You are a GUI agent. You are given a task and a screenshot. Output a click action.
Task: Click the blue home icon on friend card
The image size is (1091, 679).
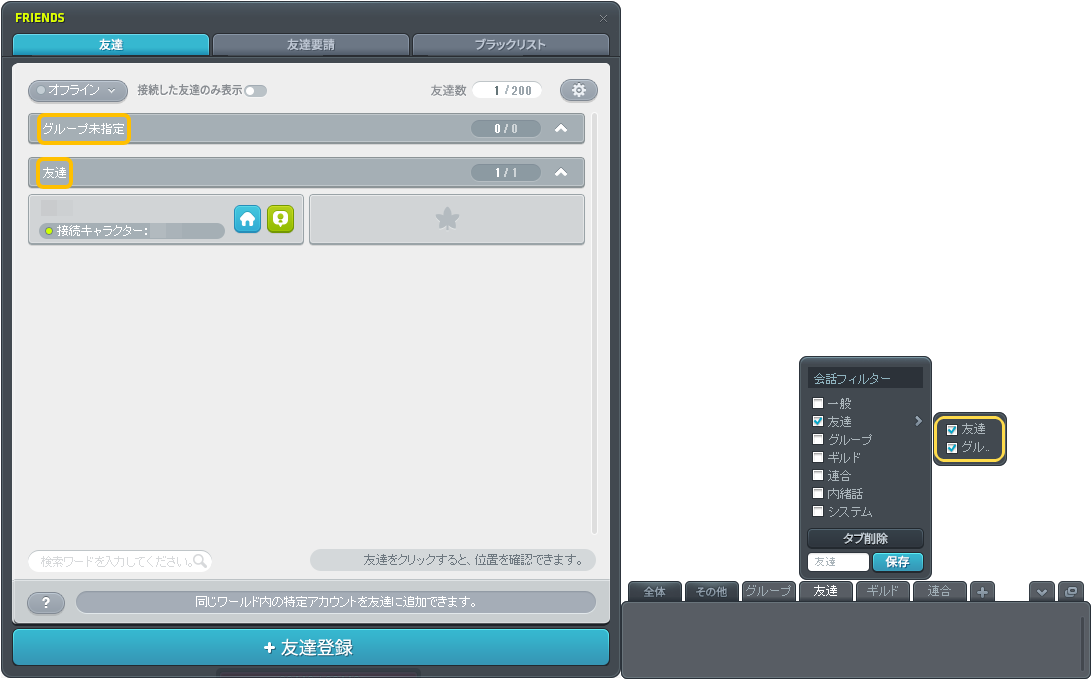pos(247,220)
